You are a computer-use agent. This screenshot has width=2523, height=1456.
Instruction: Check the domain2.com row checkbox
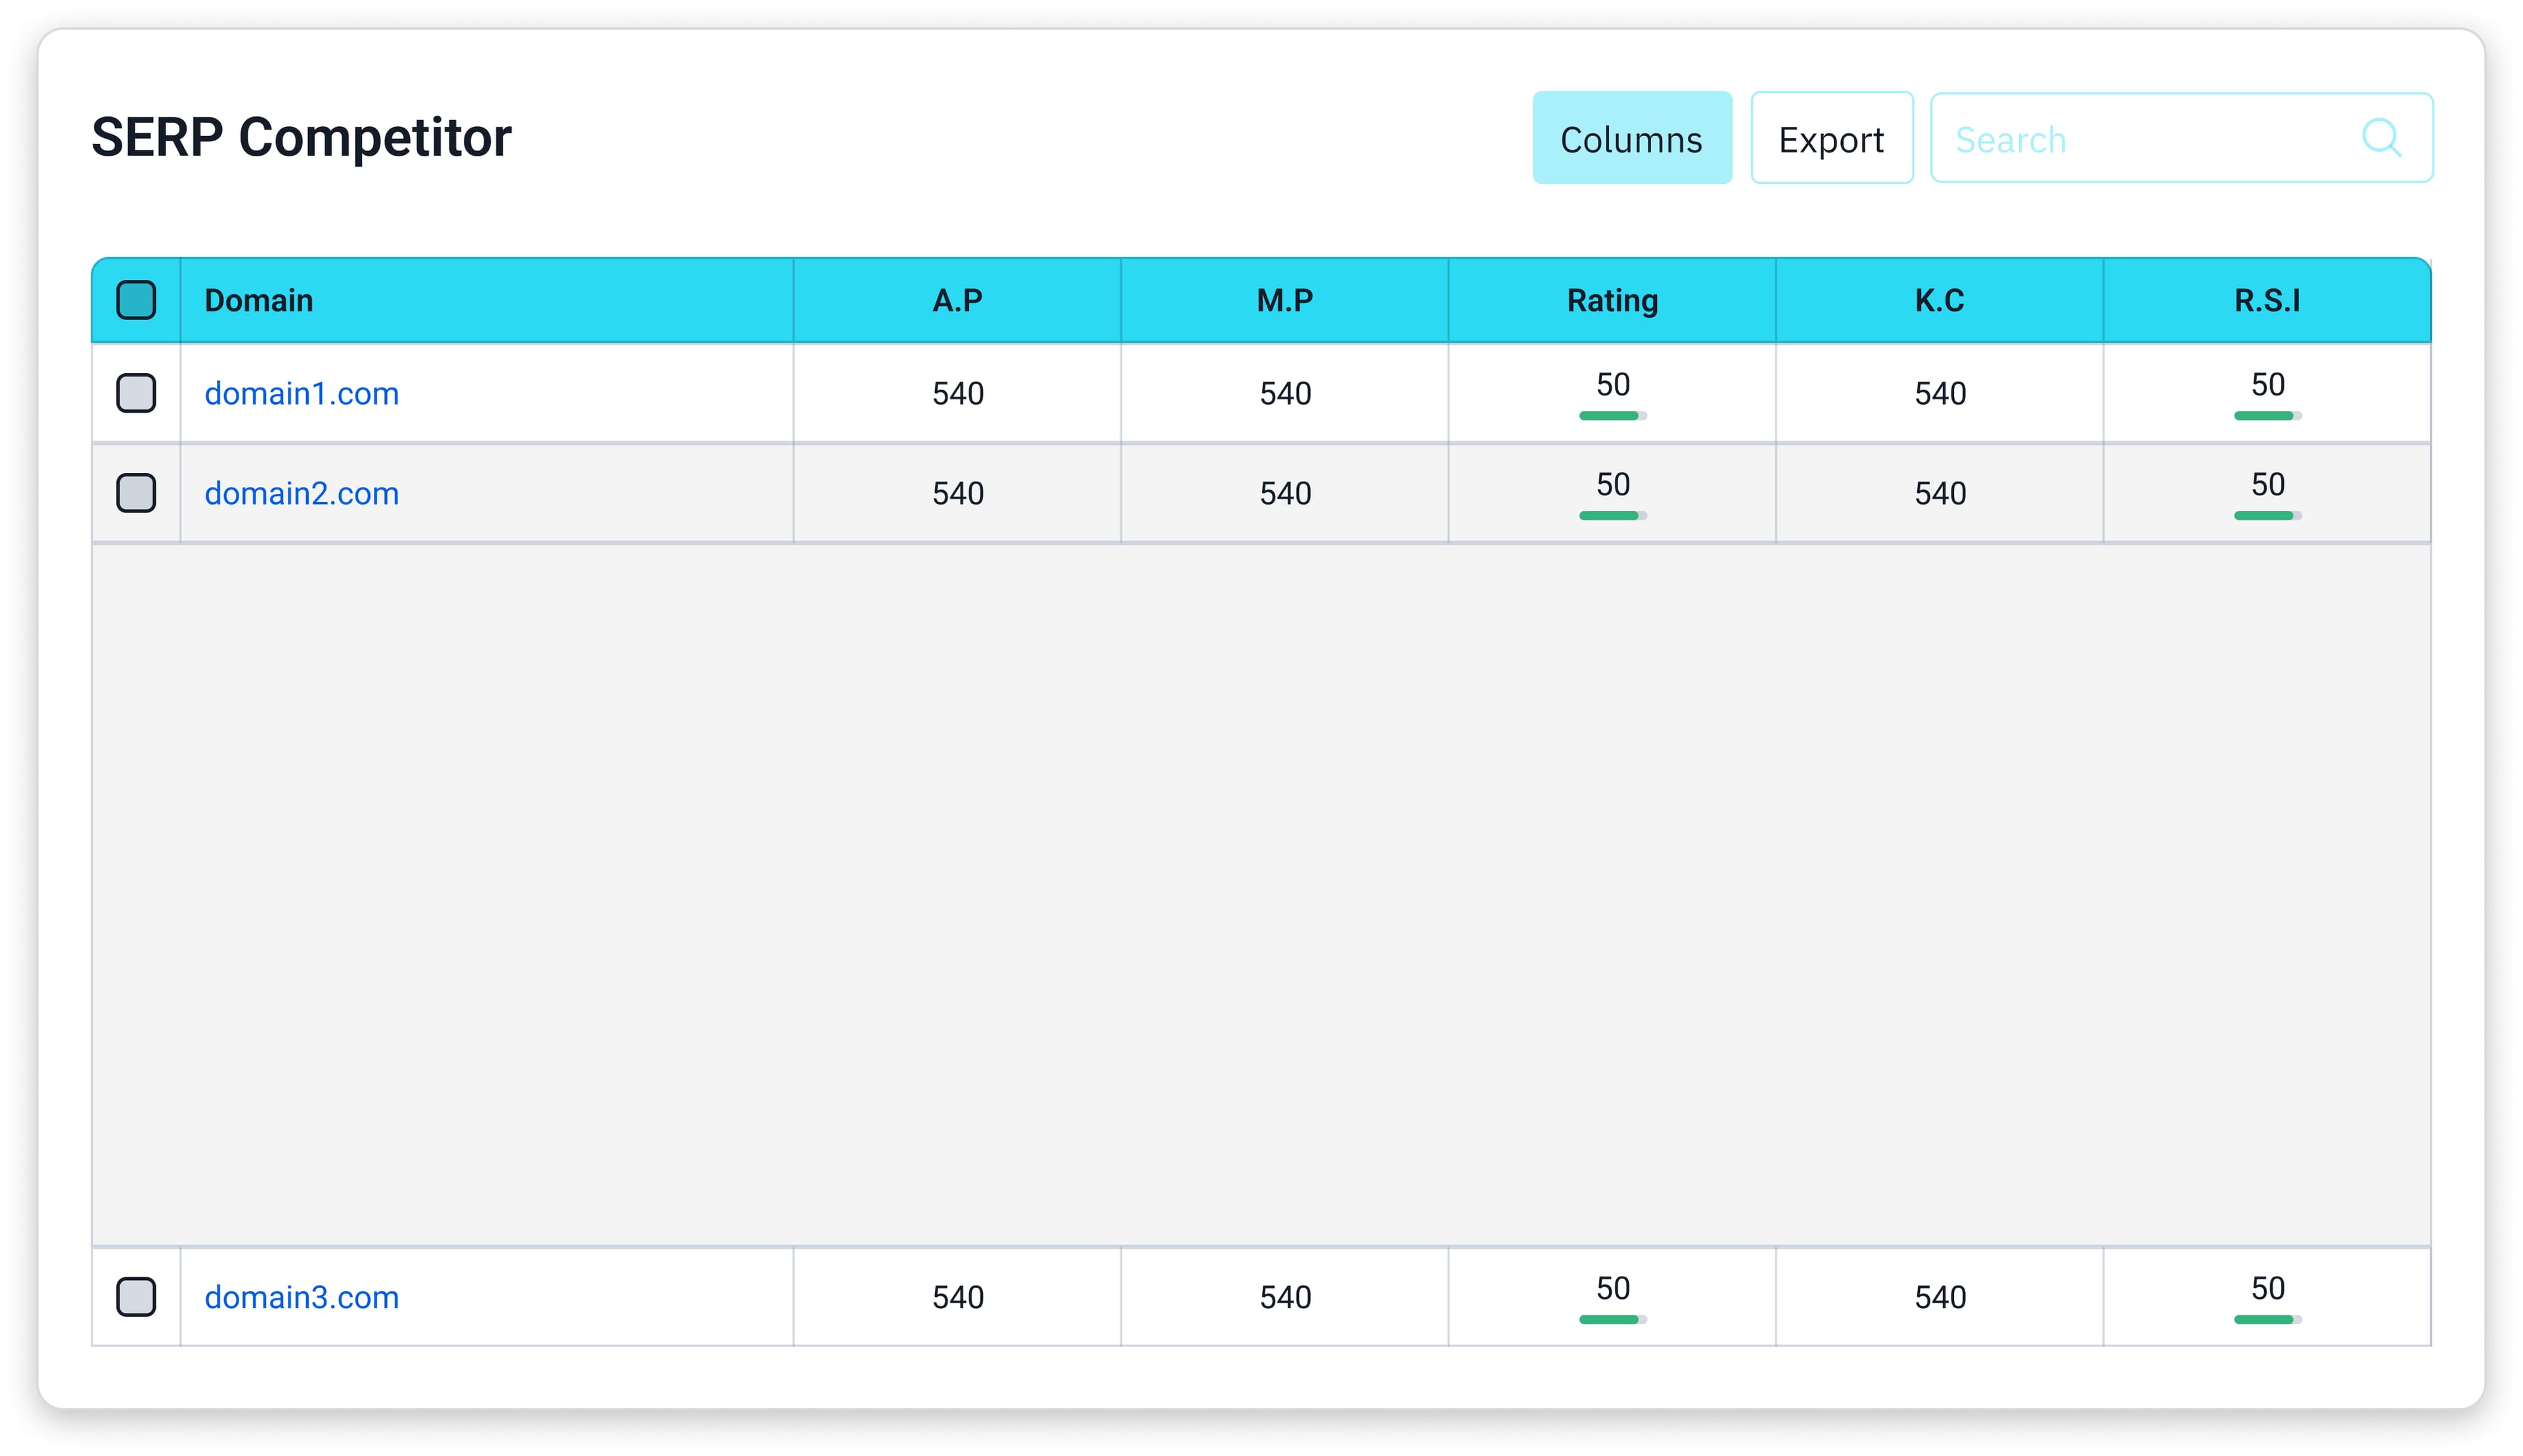(136, 493)
